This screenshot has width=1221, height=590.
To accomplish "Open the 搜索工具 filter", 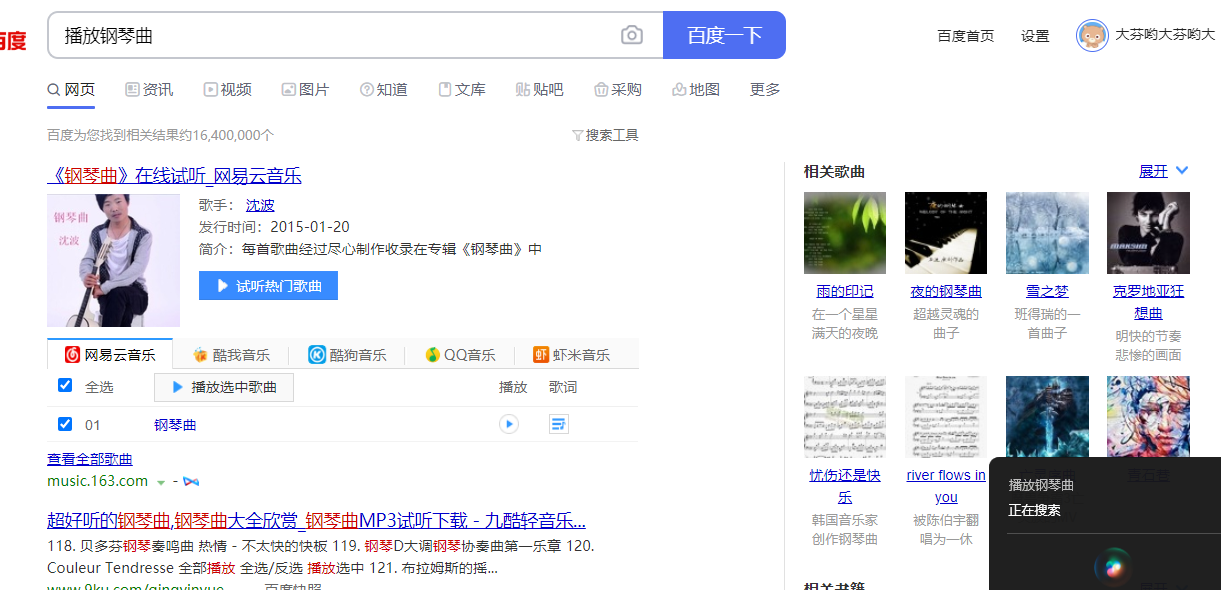I will [605, 135].
